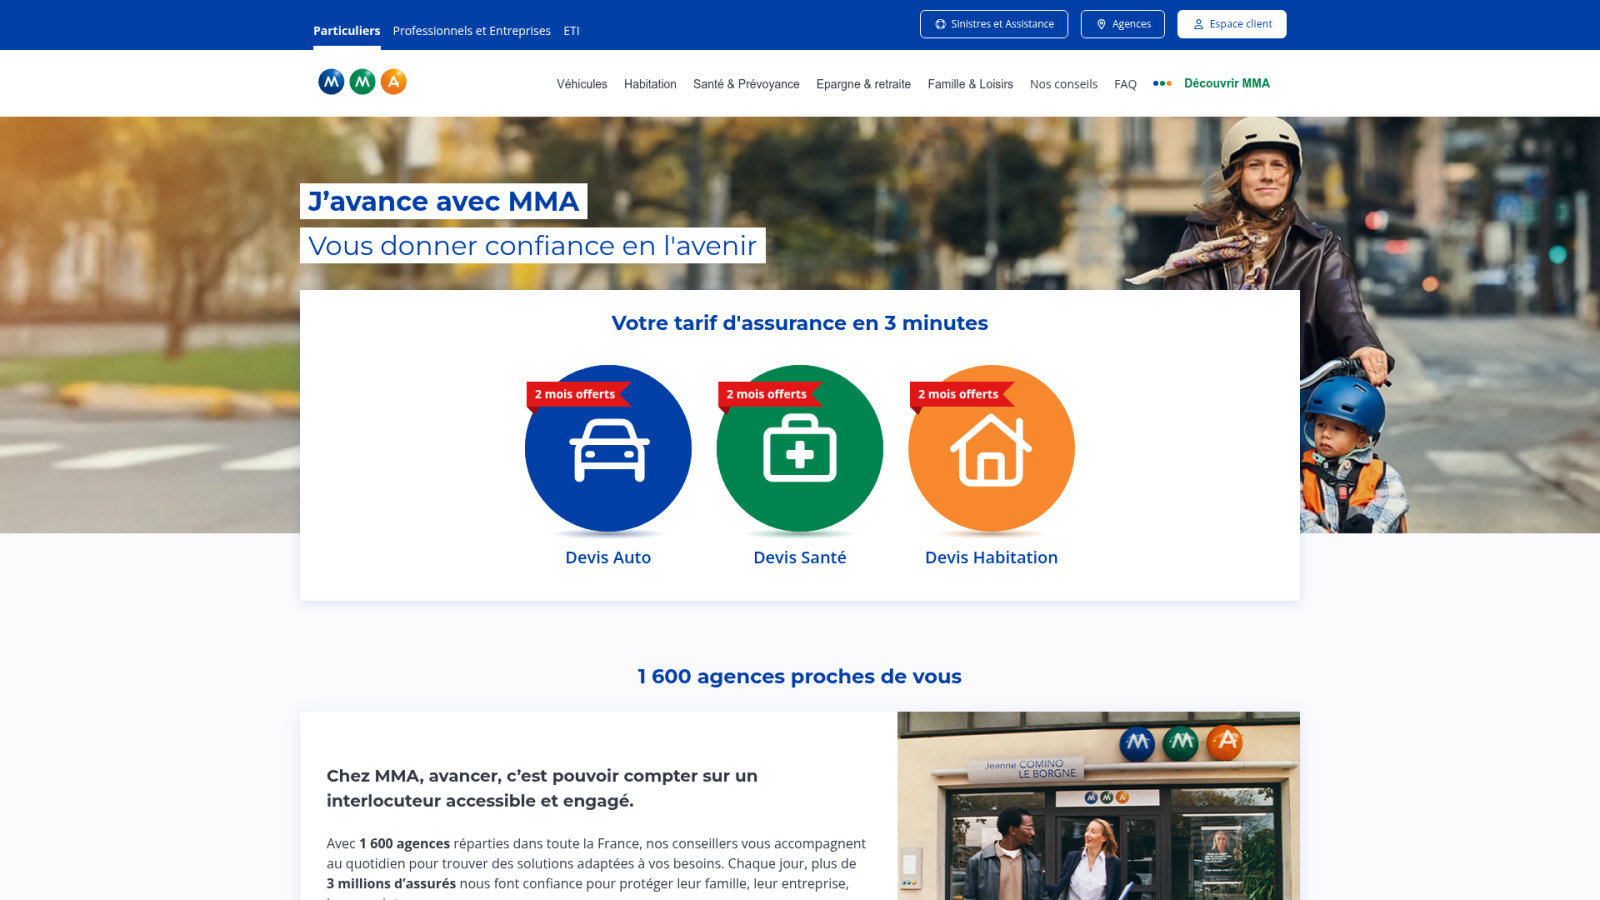Click the user icon in Espace client

pos(1198,24)
